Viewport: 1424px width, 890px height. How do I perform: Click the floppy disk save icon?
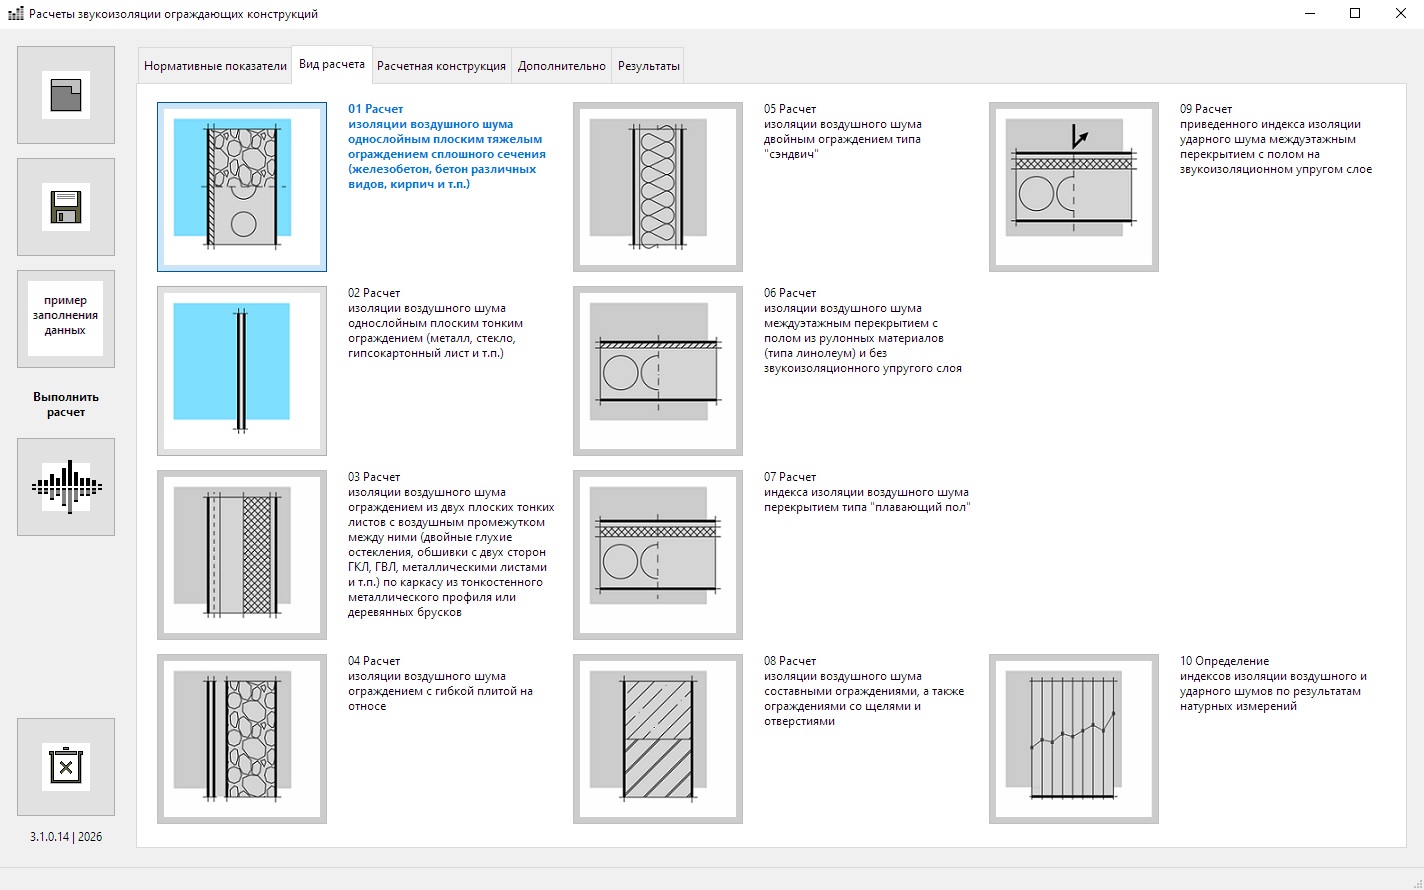66,207
